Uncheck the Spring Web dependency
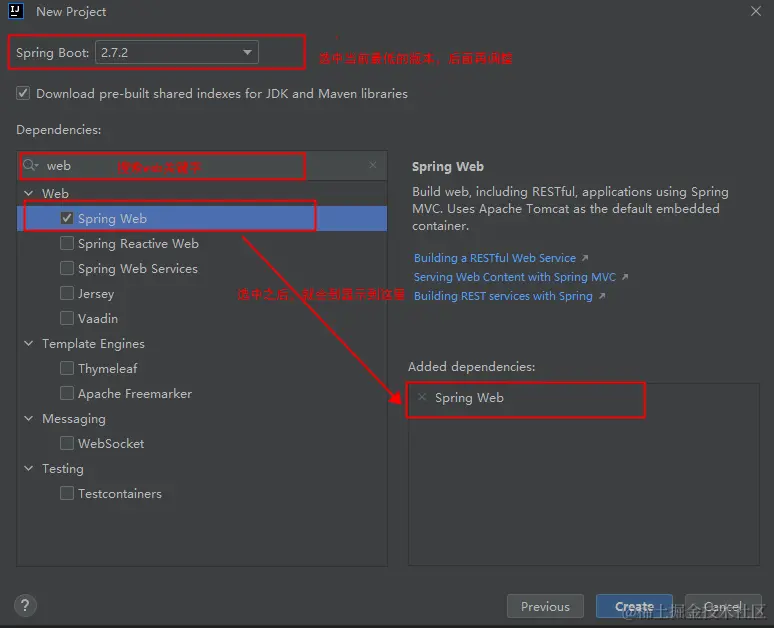Viewport: 774px width, 628px height. click(x=67, y=218)
